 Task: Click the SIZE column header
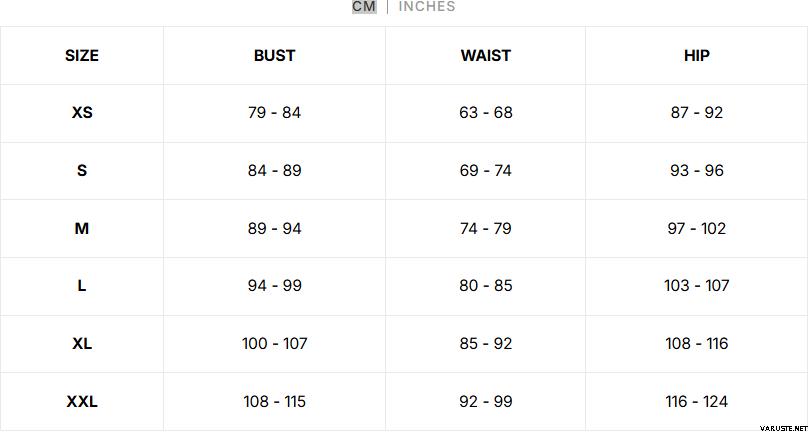click(82, 56)
